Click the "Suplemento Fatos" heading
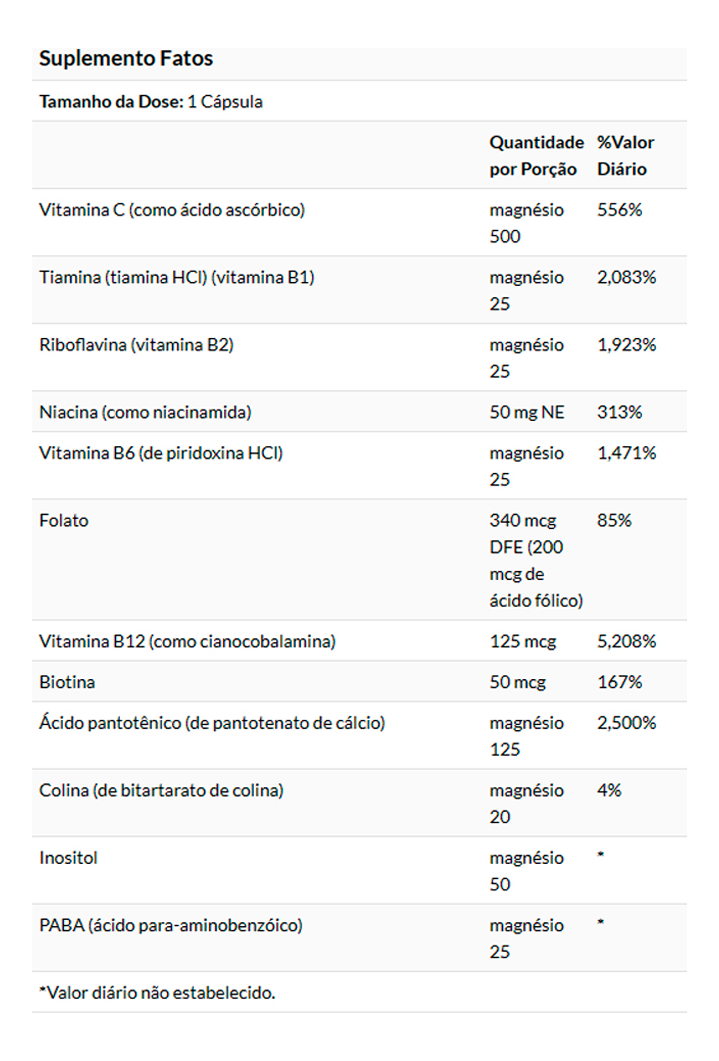This screenshot has height=1061, width=719. click(x=126, y=59)
